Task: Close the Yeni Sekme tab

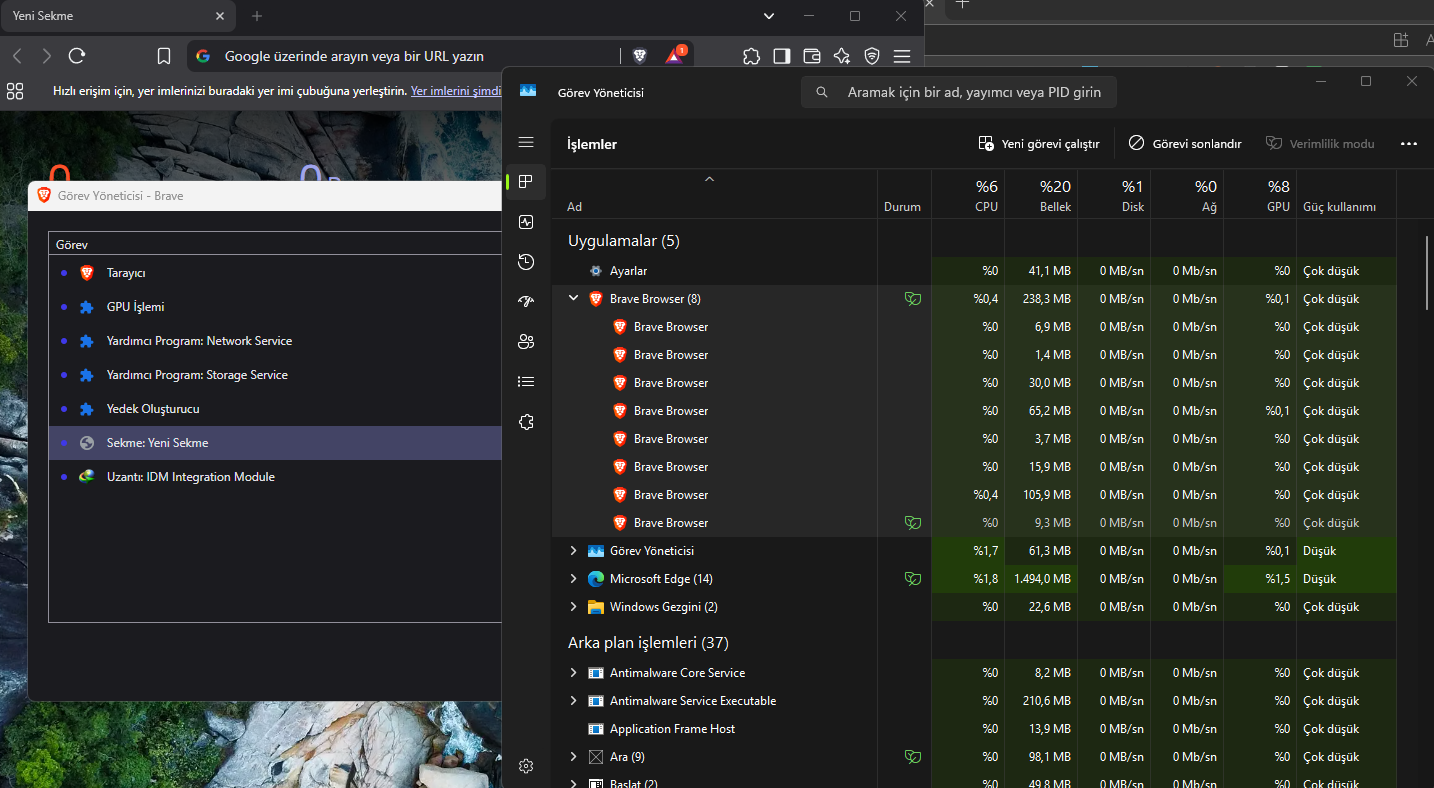Action: point(220,16)
